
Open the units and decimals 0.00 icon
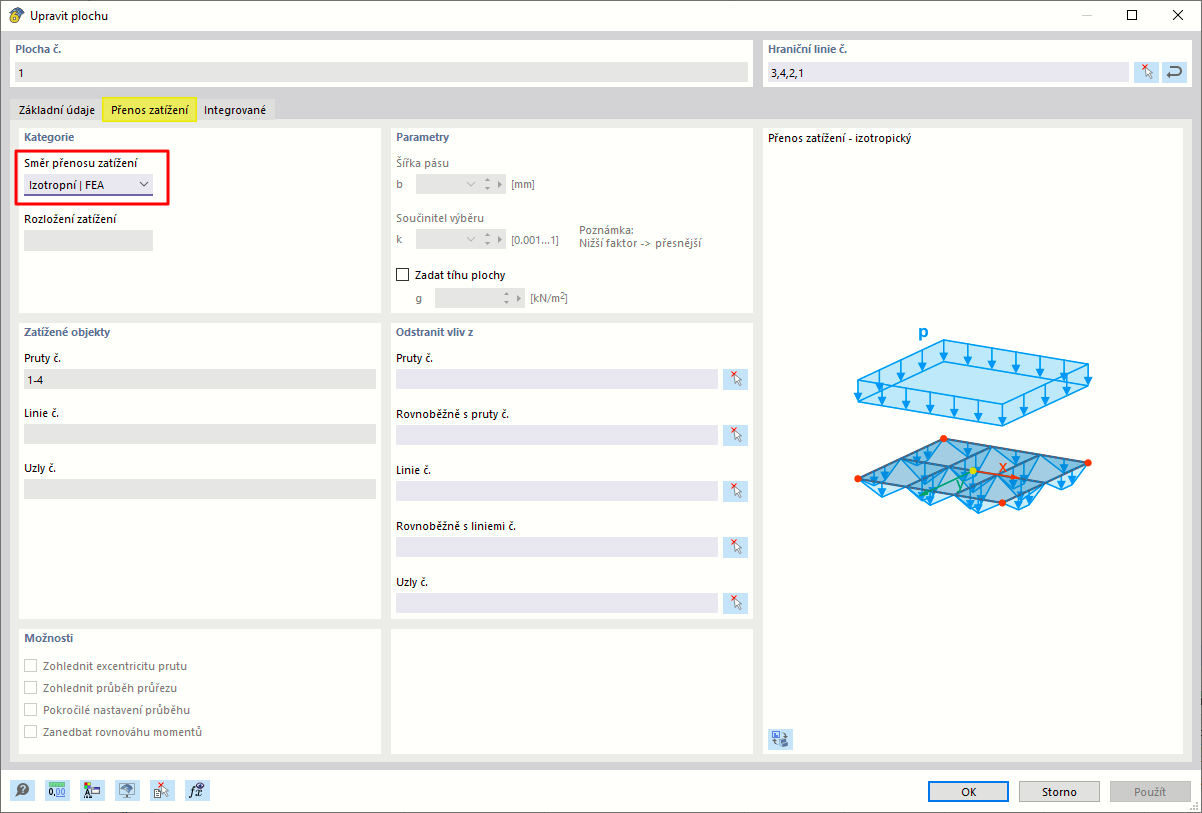(x=57, y=791)
